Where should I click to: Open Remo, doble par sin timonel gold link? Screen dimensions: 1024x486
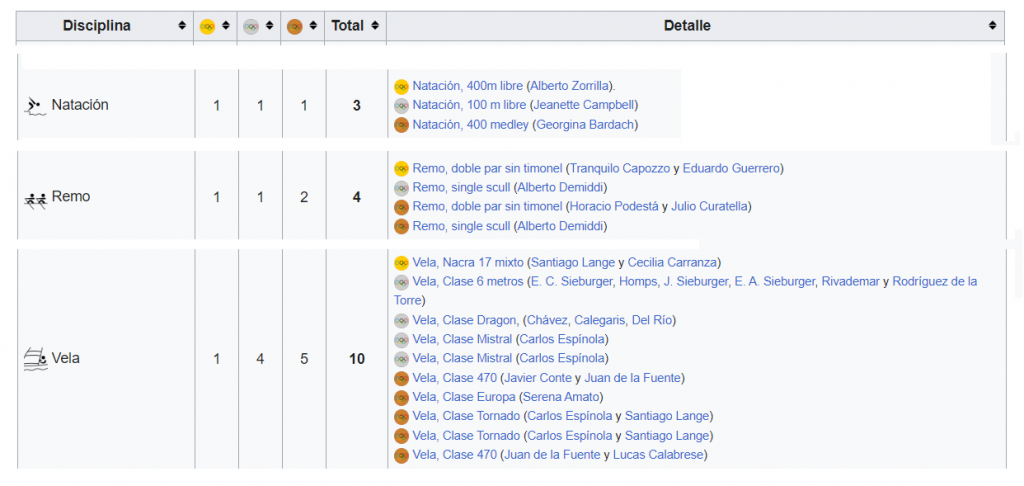coord(487,168)
